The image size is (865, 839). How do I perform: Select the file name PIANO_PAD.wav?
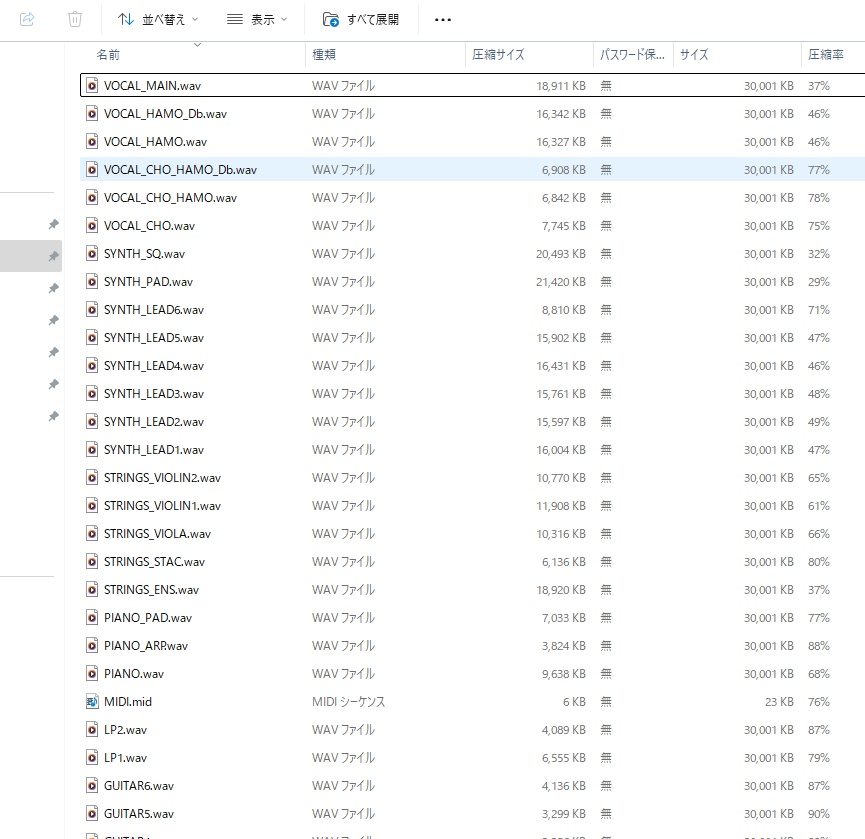click(x=148, y=618)
